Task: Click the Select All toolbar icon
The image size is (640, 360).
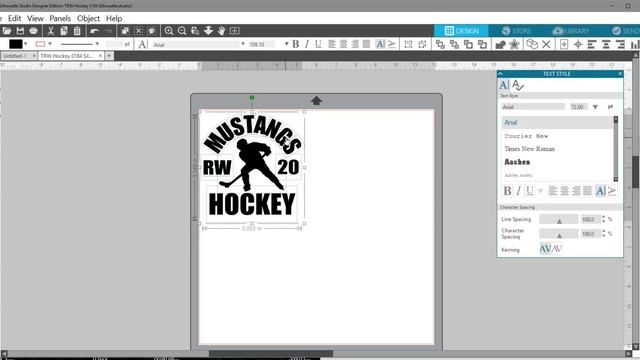Action: coord(125,31)
